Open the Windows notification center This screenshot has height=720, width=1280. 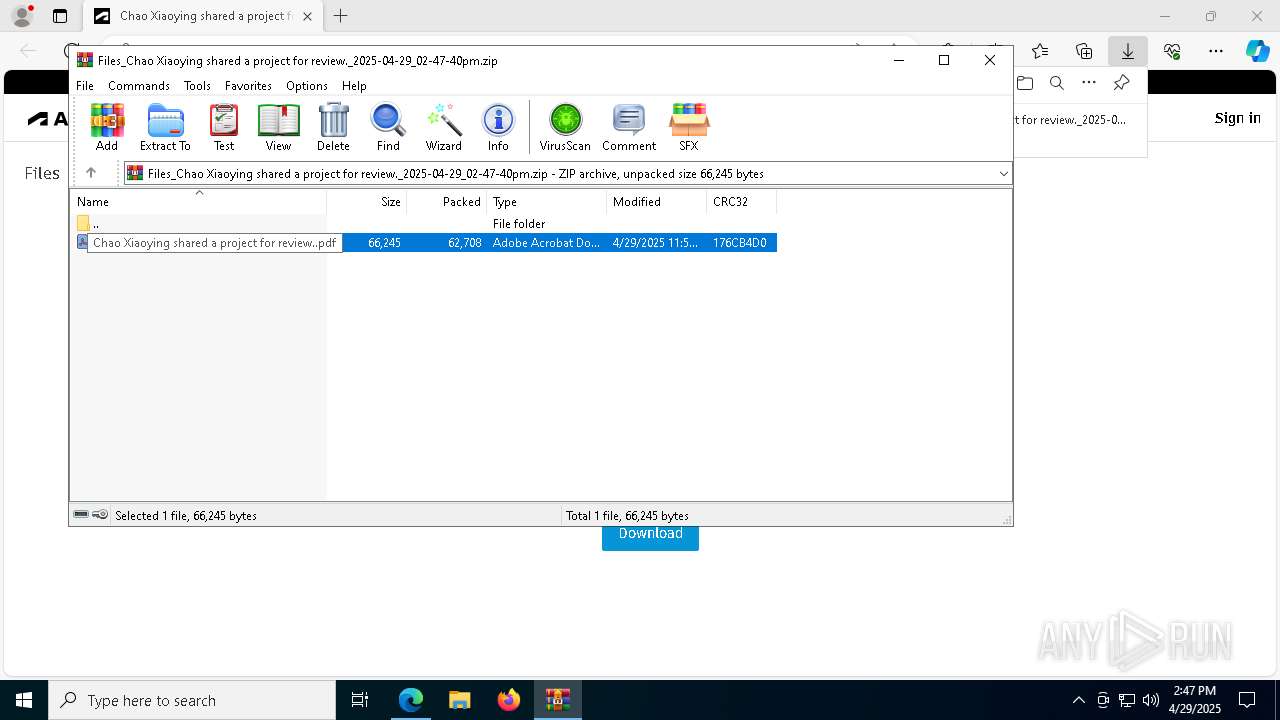click(x=1248, y=700)
